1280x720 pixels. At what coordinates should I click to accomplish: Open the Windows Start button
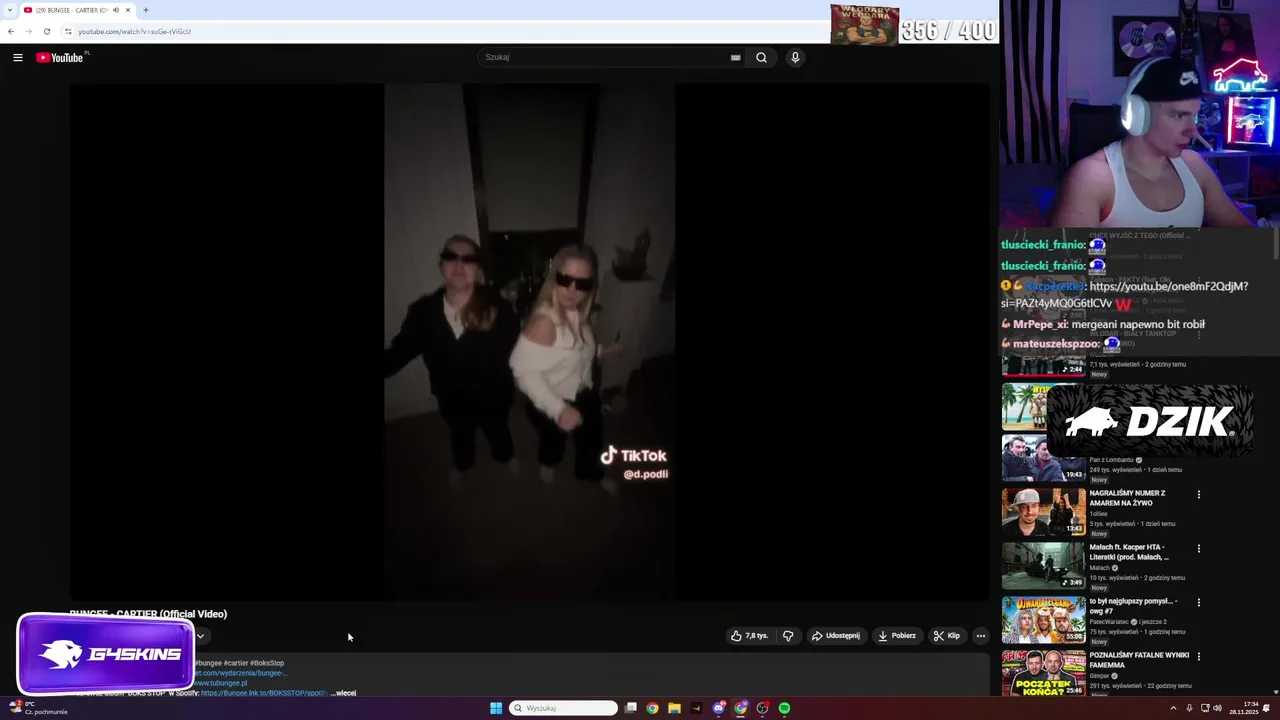pos(496,708)
